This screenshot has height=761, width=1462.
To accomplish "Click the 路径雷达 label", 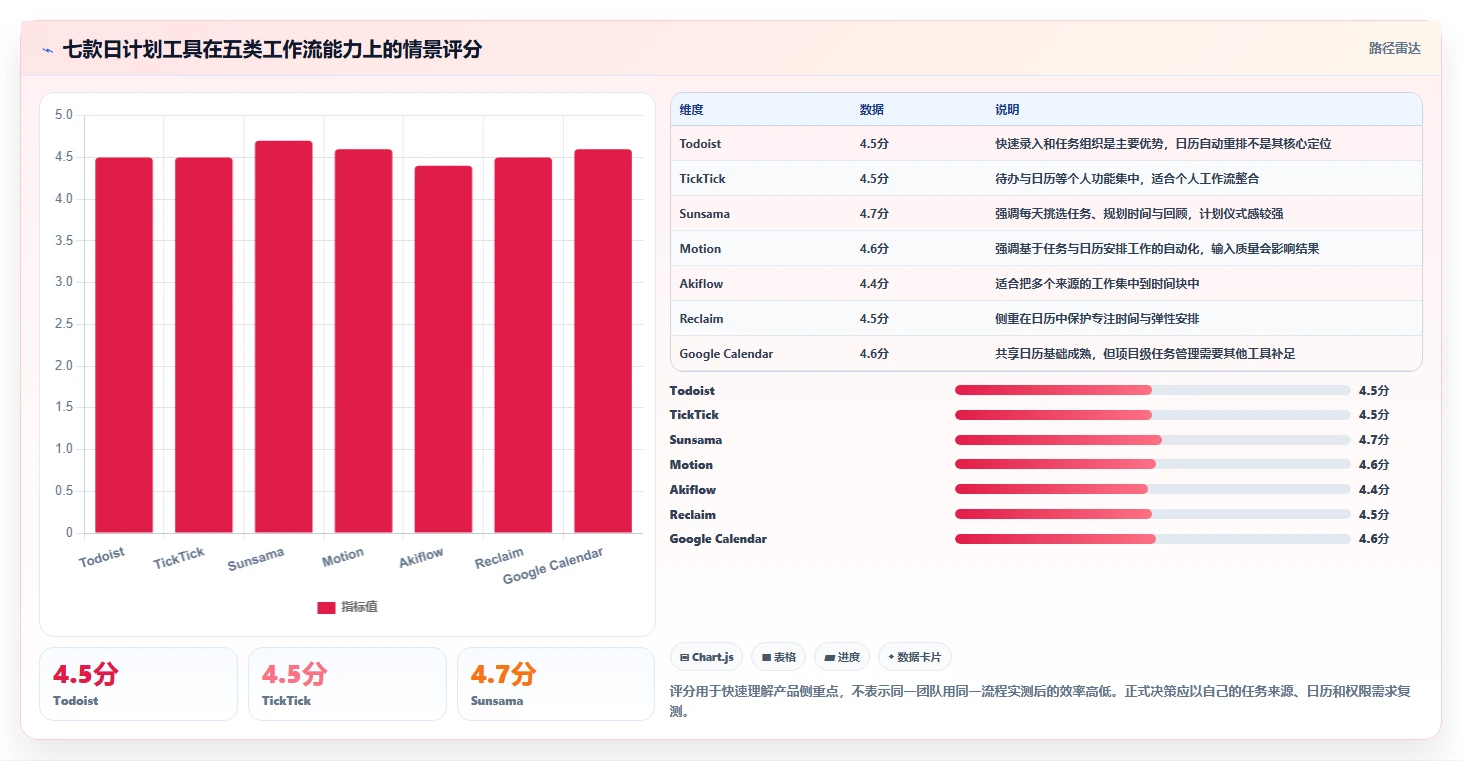I will click(x=1394, y=48).
